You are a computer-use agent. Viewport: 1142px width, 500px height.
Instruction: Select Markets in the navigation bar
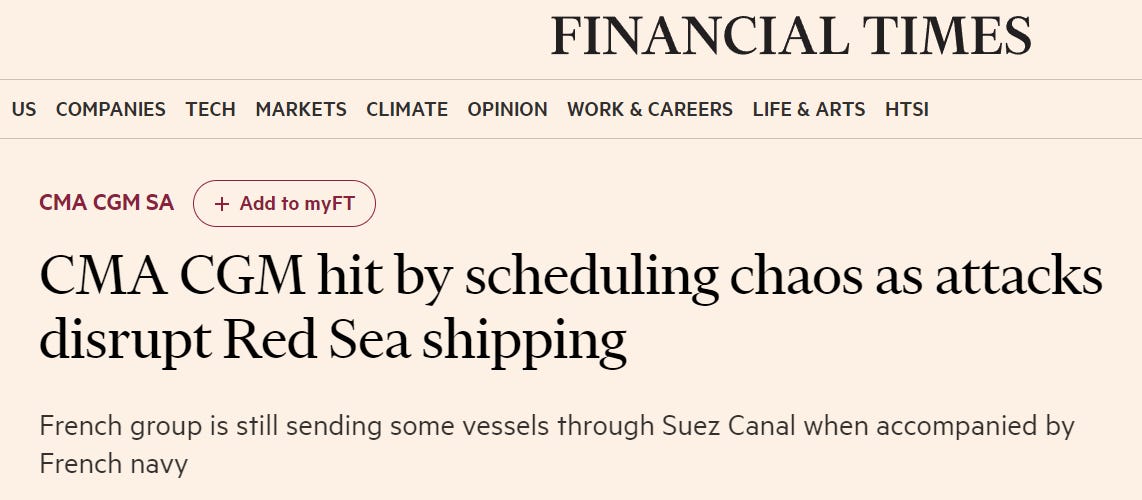[x=301, y=110]
